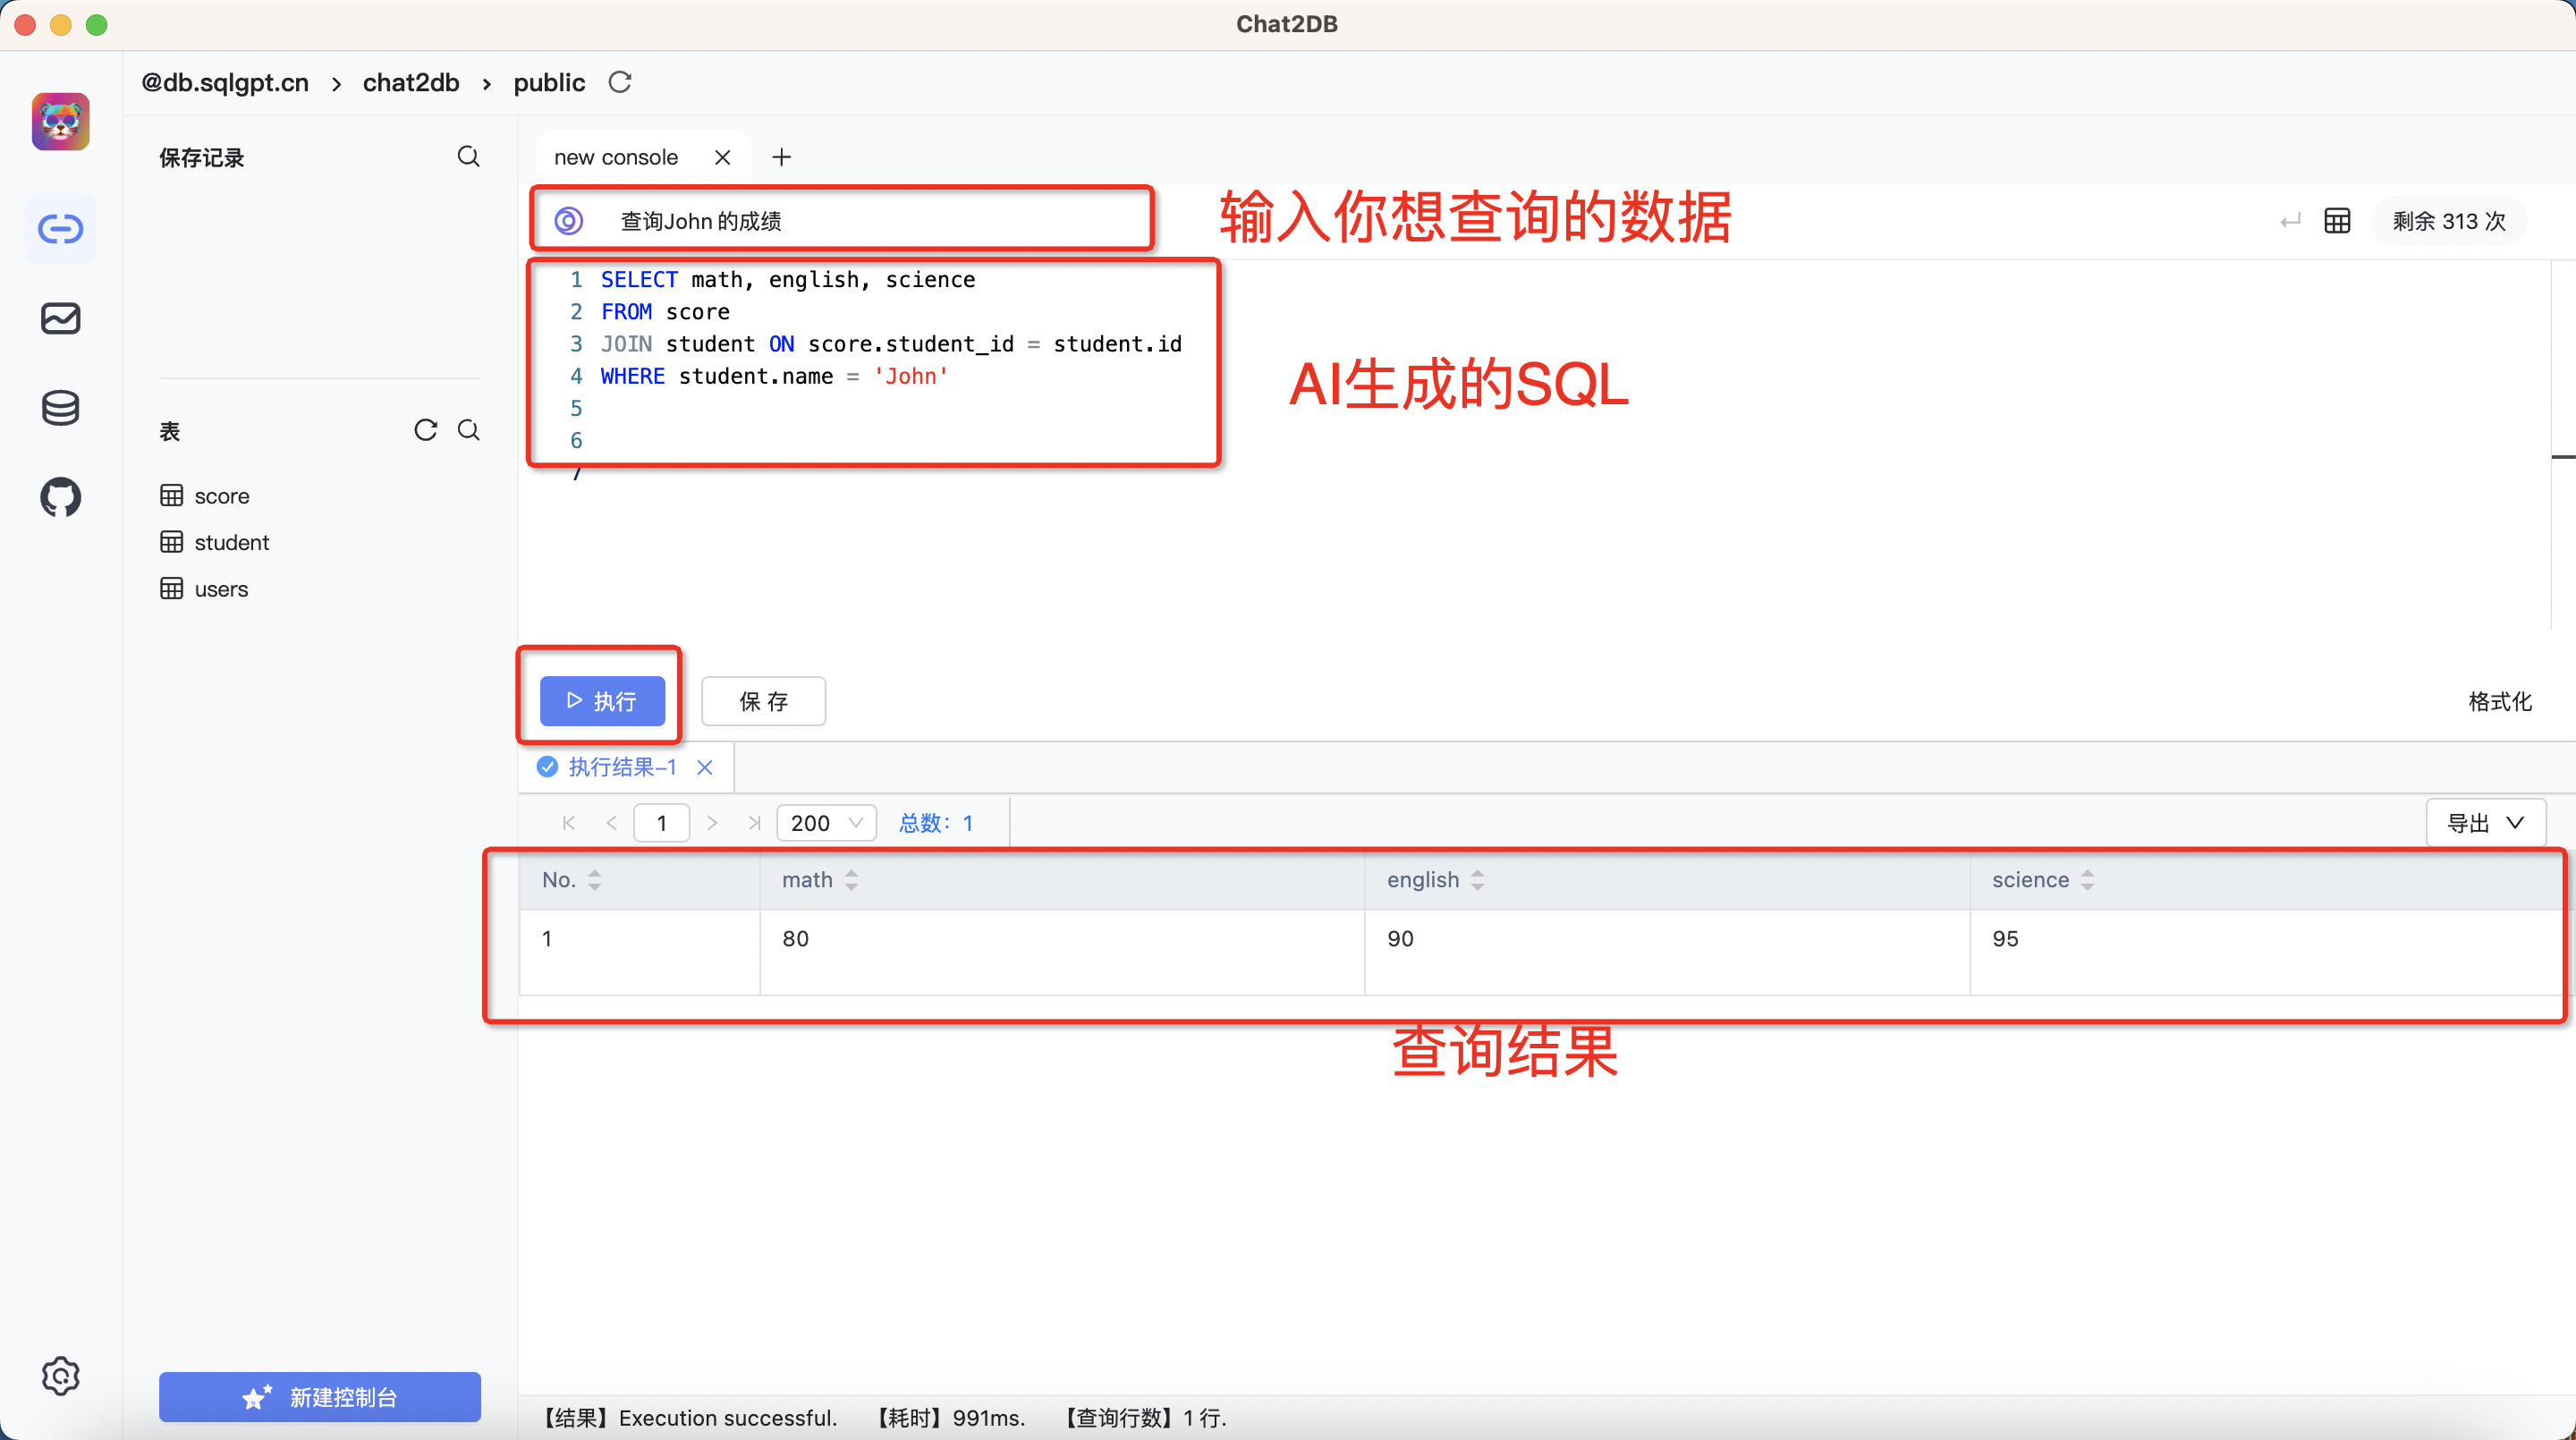This screenshot has height=1440, width=2576.
Task: Select the database icon in the sidebar
Action: [x=60, y=407]
